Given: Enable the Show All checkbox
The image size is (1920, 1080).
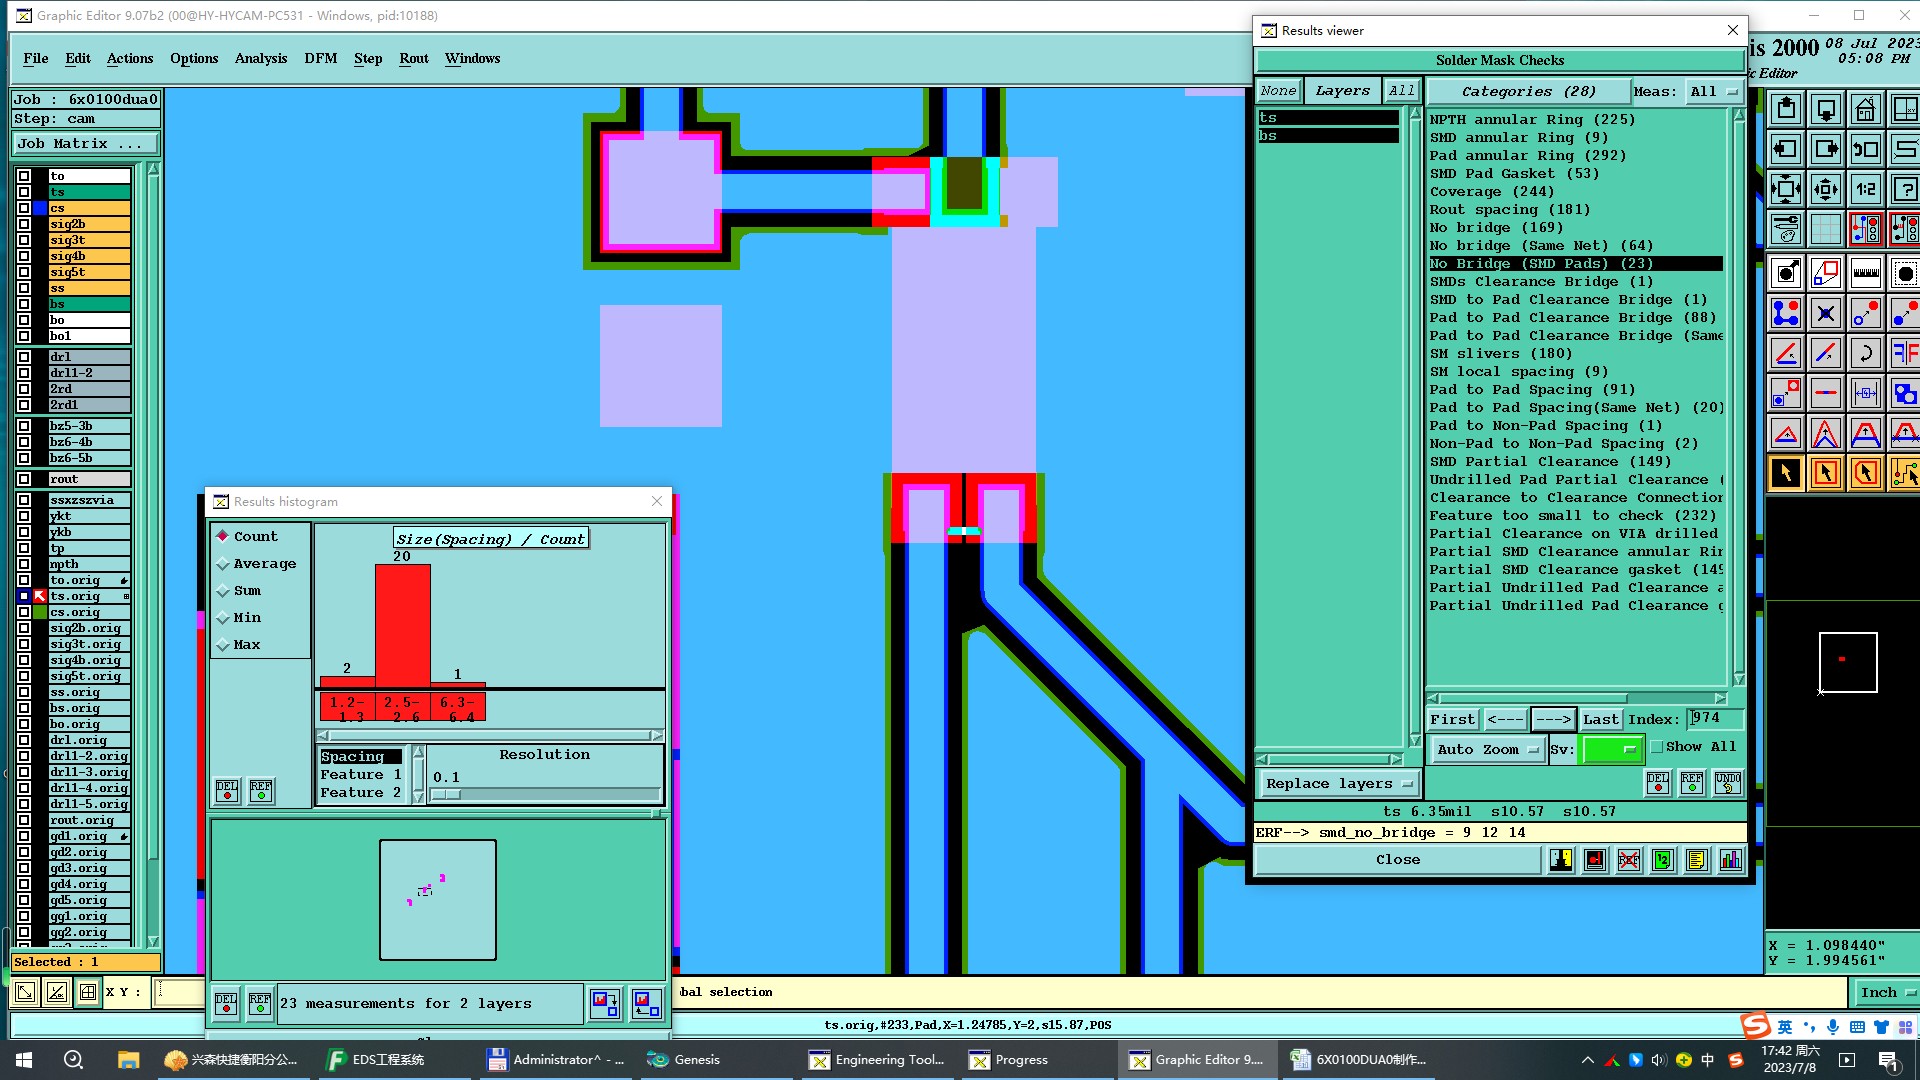Looking at the screenshot, I should tap(1657, 747).
